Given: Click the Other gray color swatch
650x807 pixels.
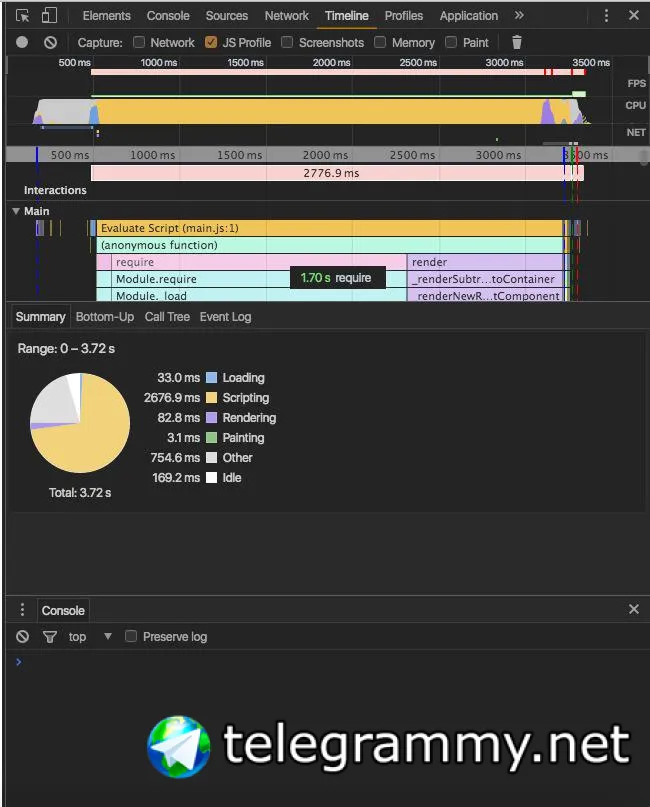Looking at the screenshot, I should [211, 458].
